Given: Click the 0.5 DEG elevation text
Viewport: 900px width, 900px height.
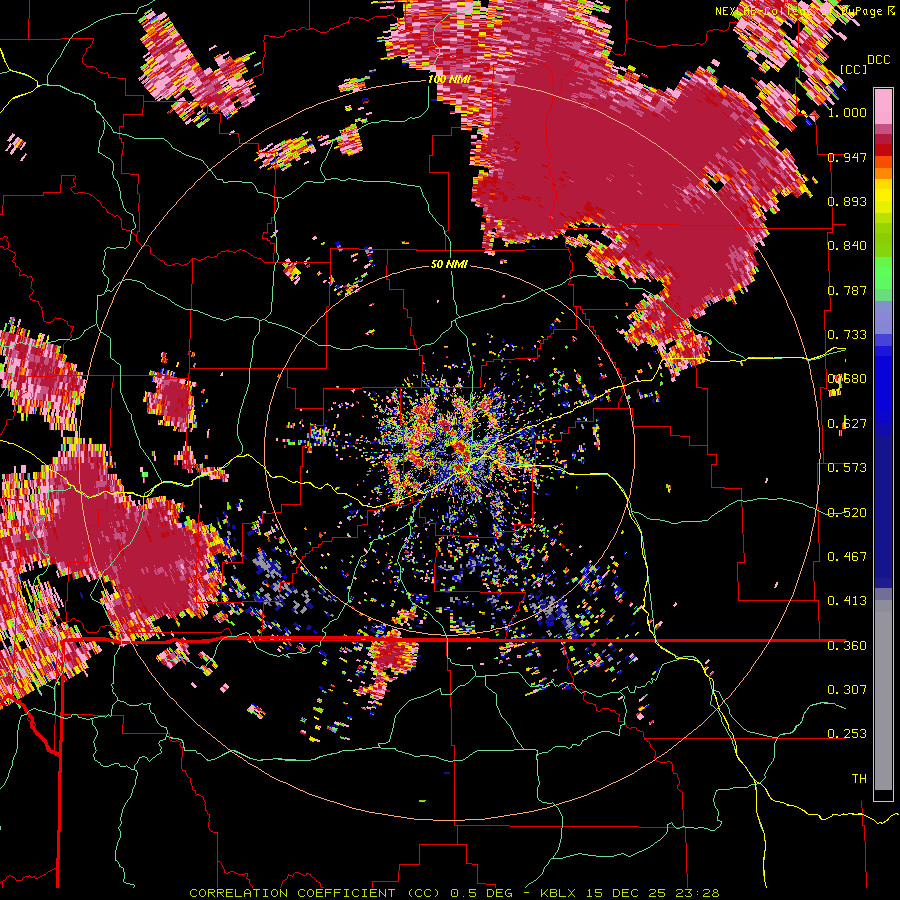Looking at the screenshot, I should click(x=483, y=893).
